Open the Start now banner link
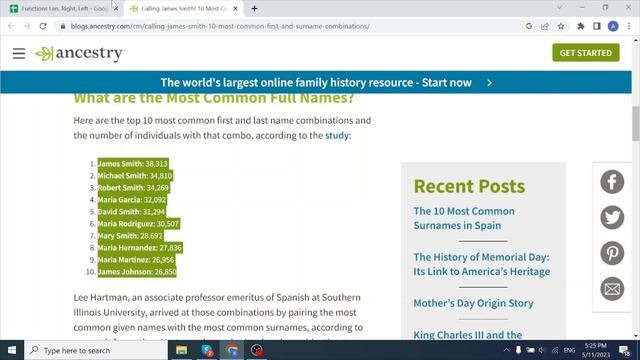The image size is (640, 360). [x=316, y=82]
